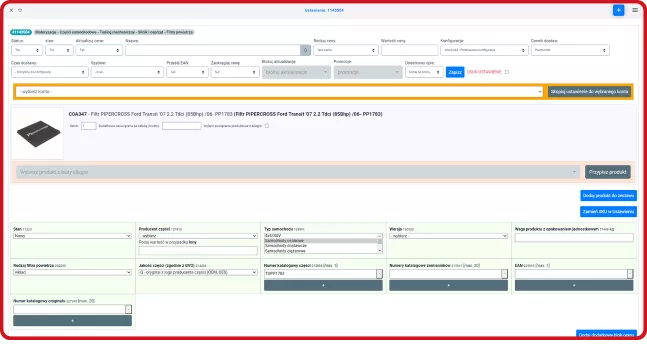Click the Przypisz produkt button
This screenshot has width=647, height=364.
point(607,172)
